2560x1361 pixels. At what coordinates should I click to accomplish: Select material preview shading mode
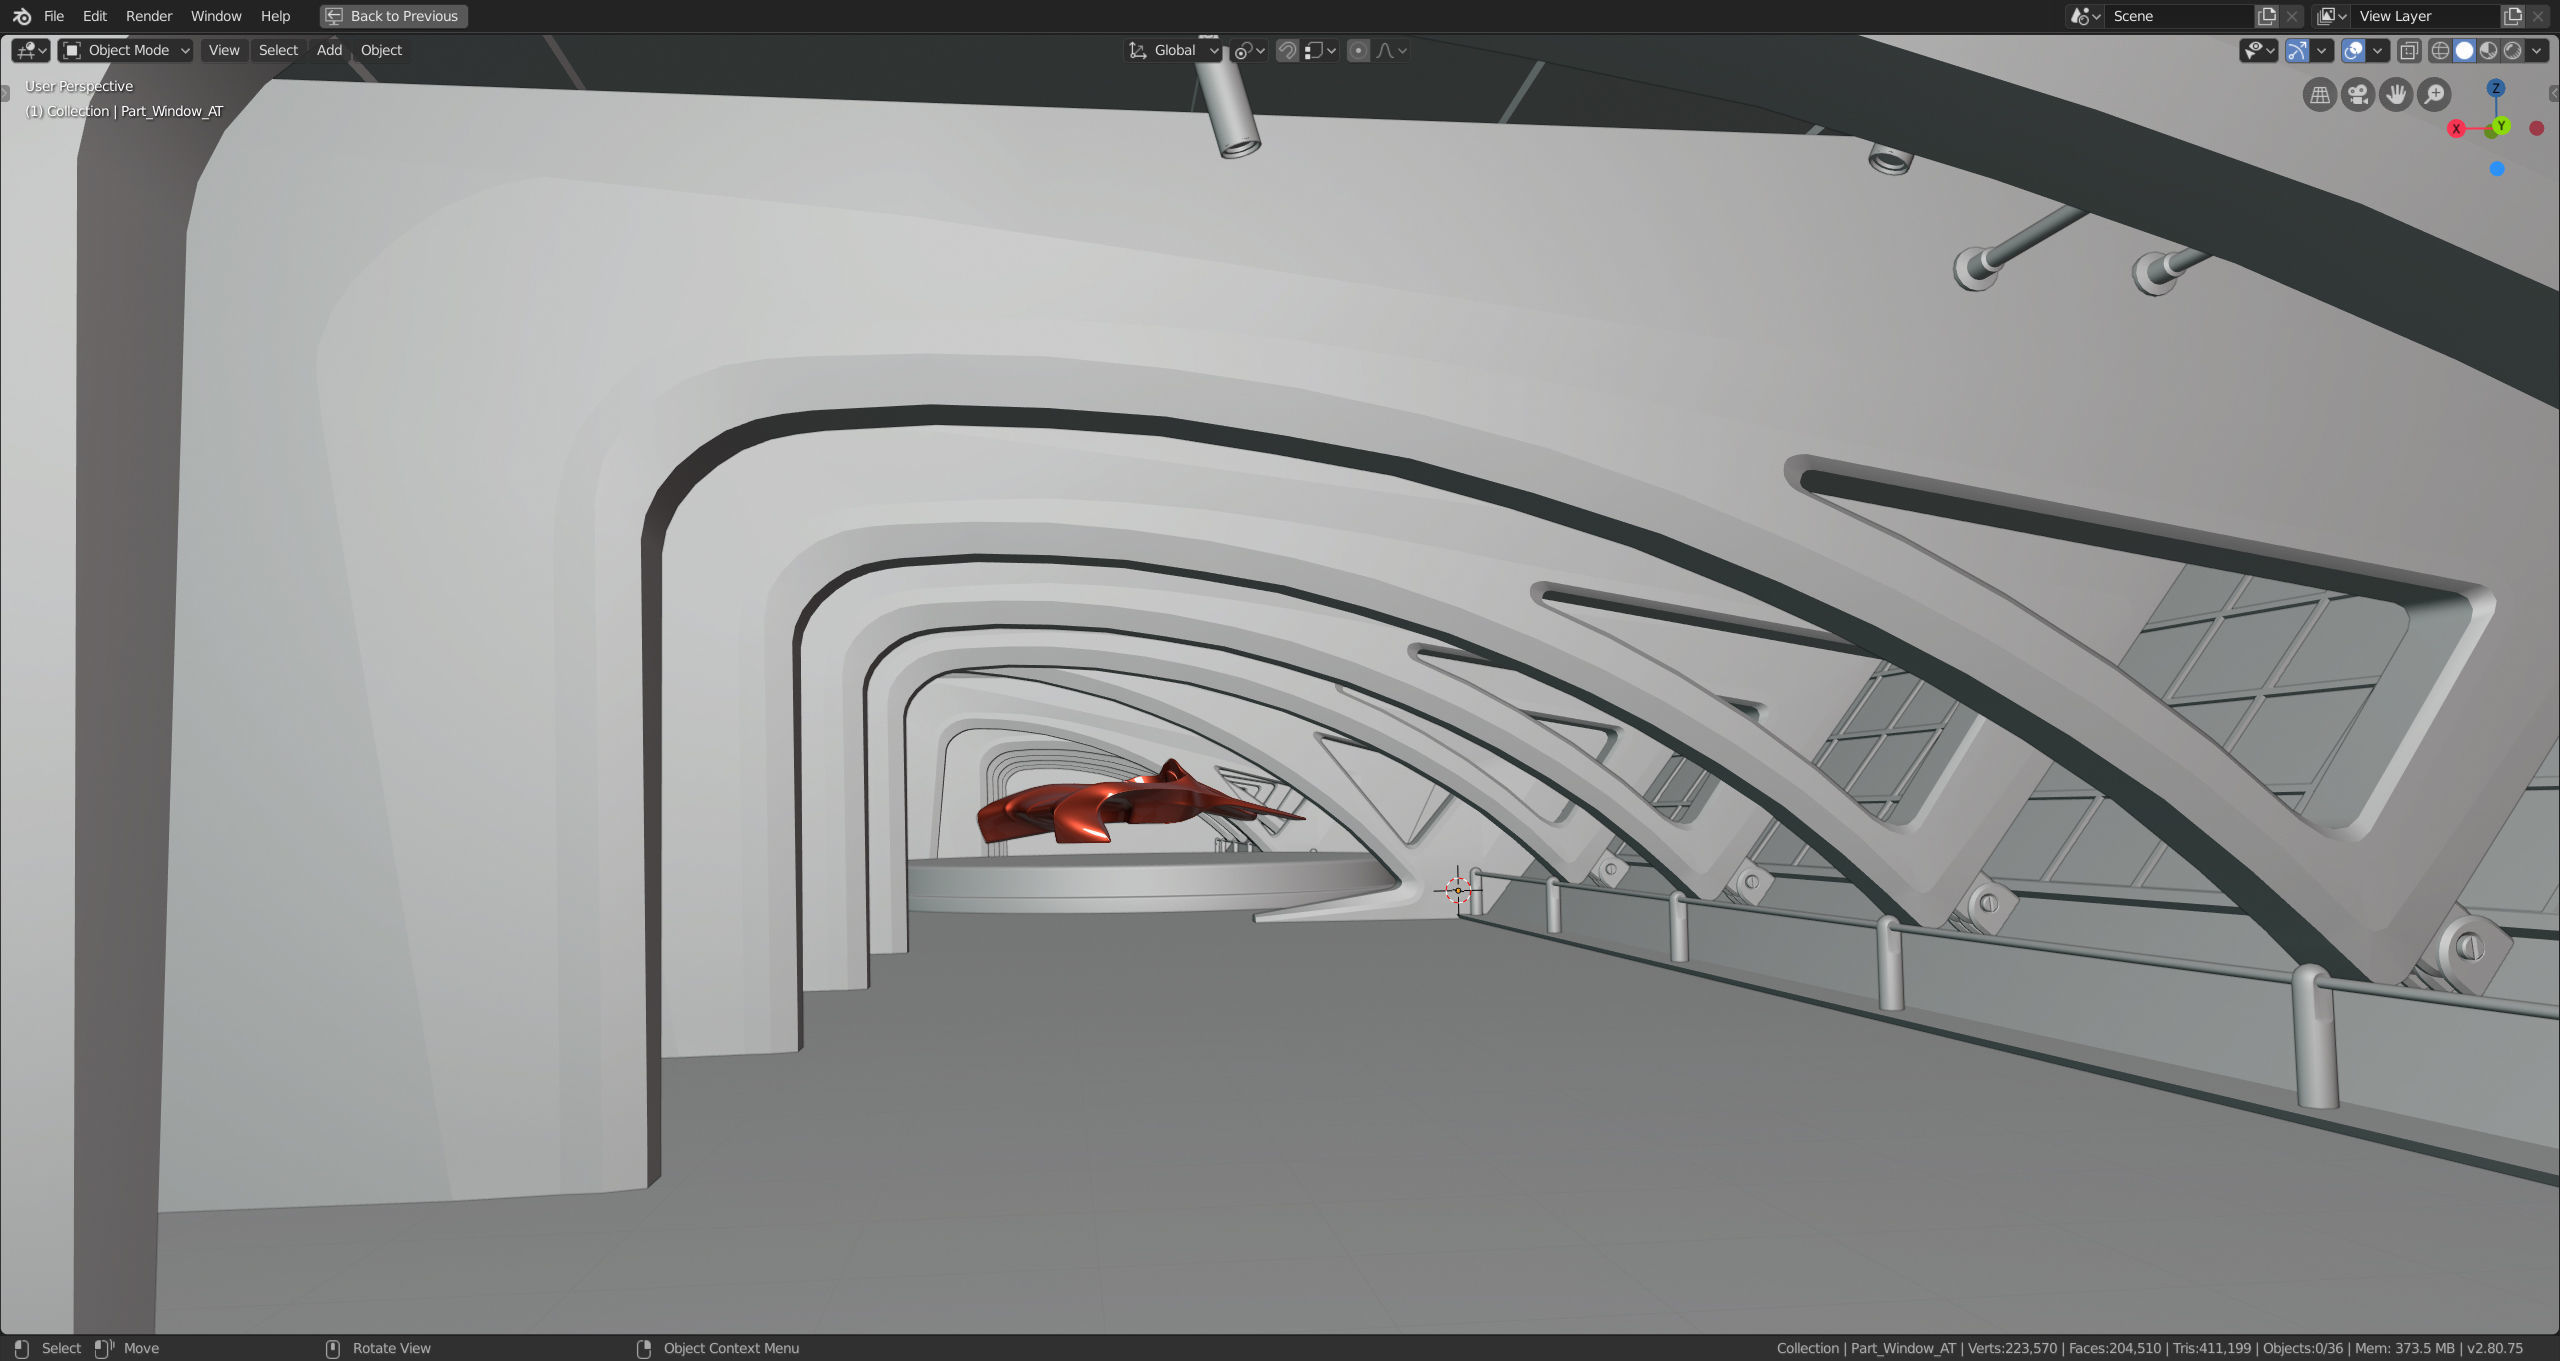click(2489, 50)
